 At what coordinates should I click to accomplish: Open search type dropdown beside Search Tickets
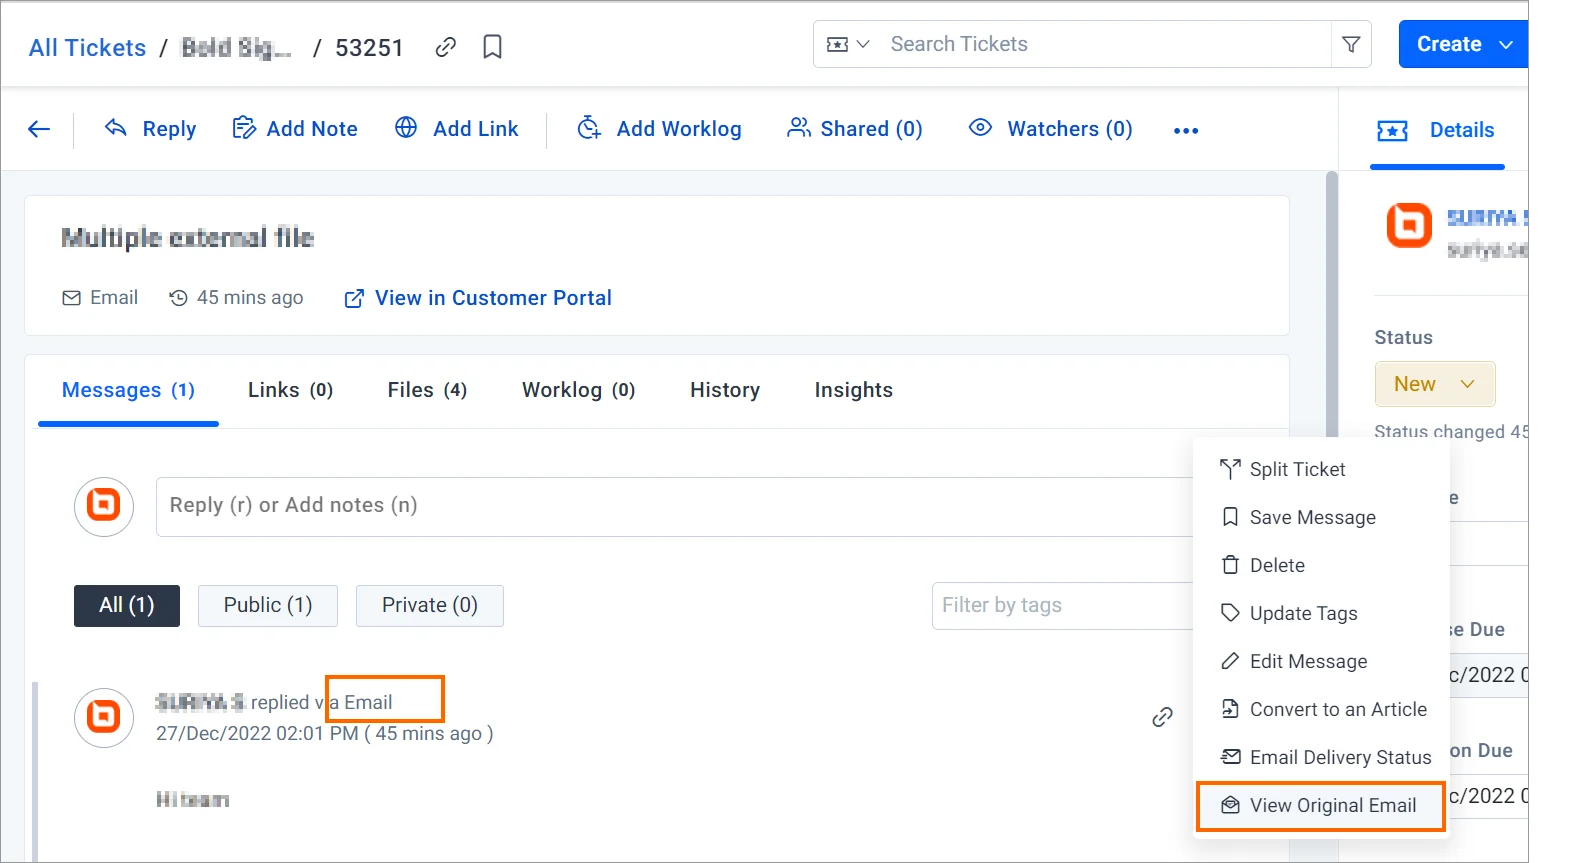pyautogui.click(x=848, y=44)
